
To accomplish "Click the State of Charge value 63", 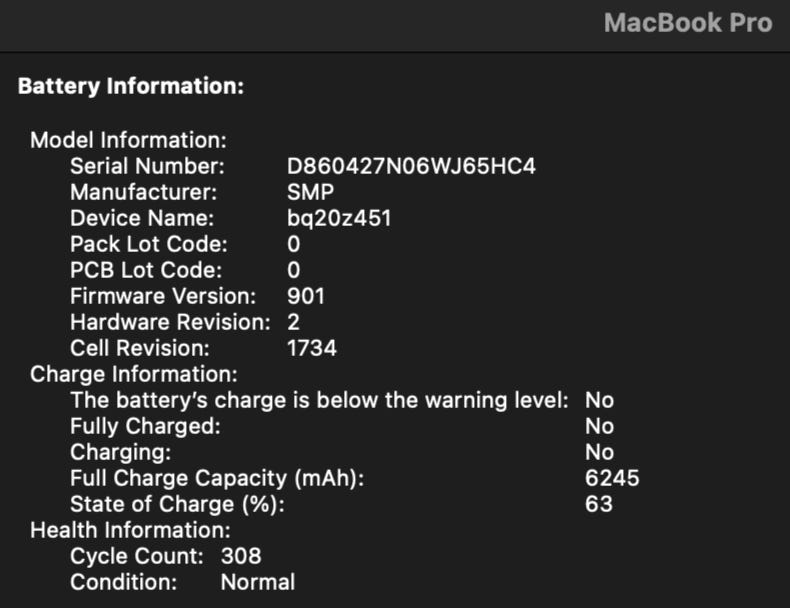I will (x=599, y=504).
